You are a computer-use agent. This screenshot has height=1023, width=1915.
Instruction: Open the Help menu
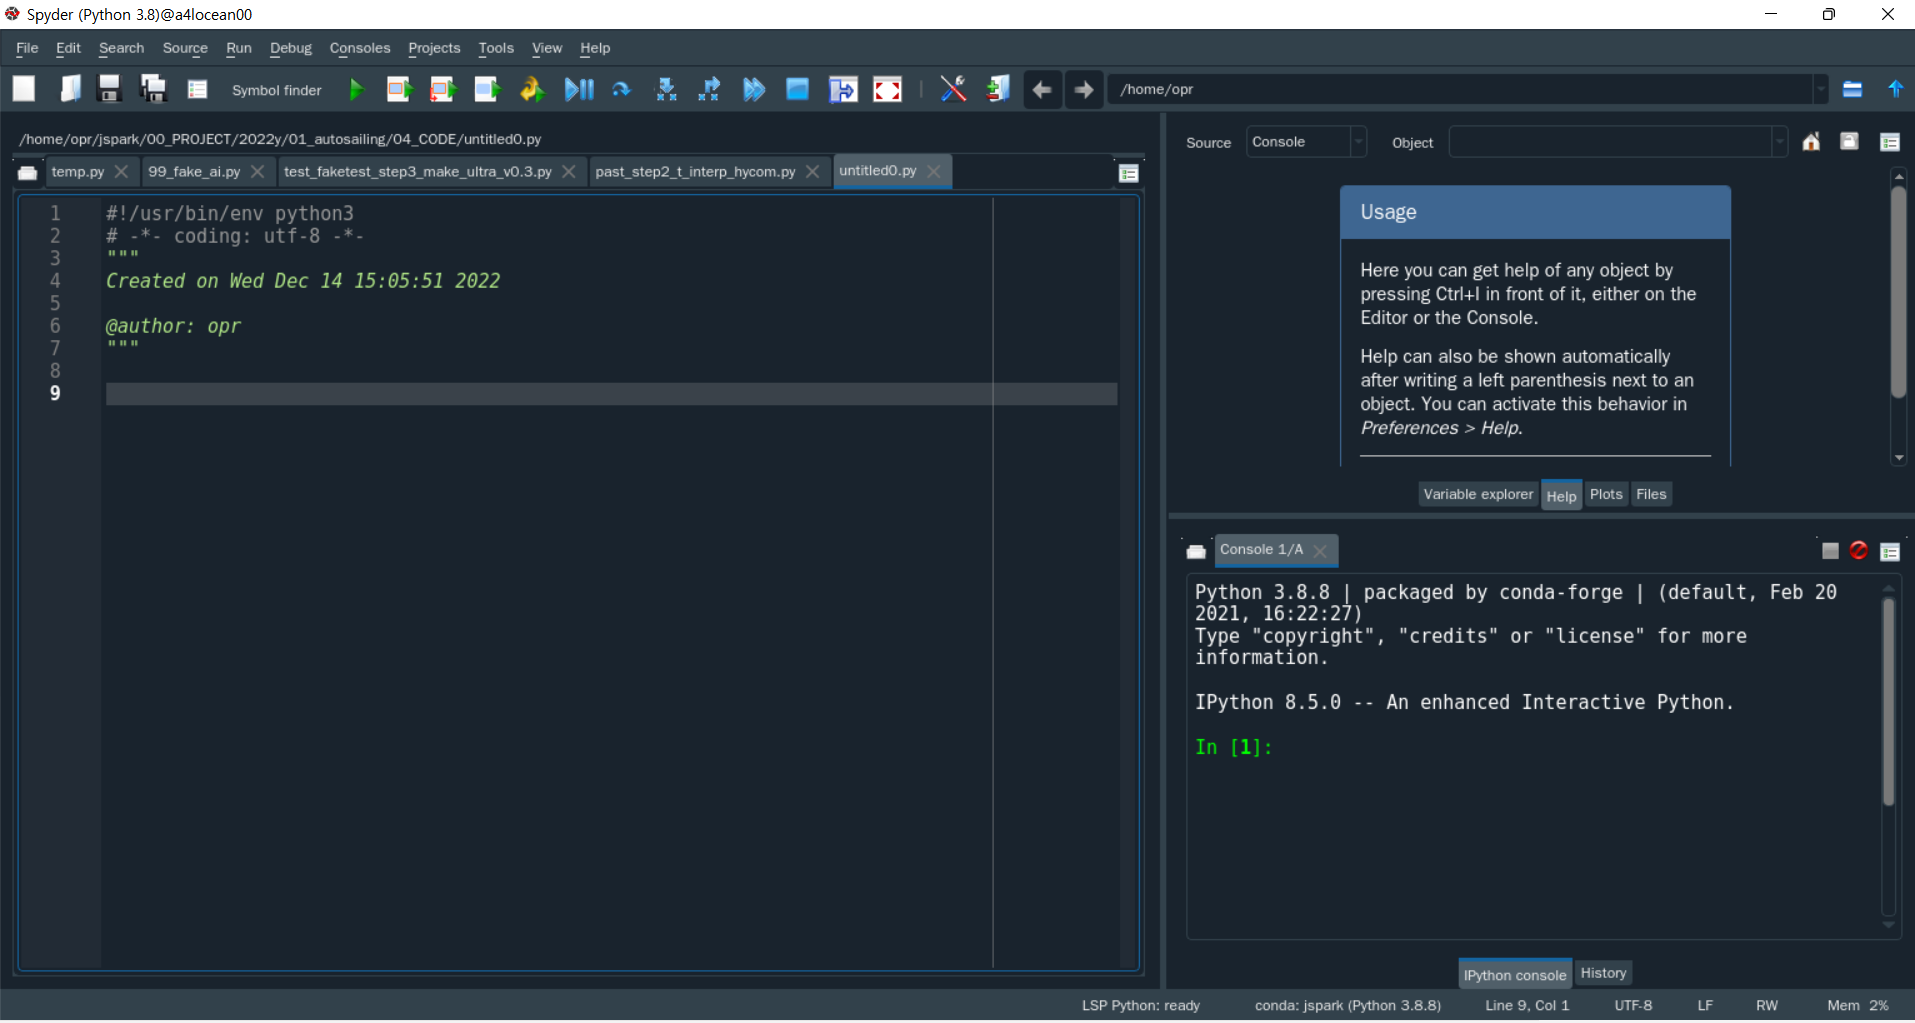click(x=595, y=48)
